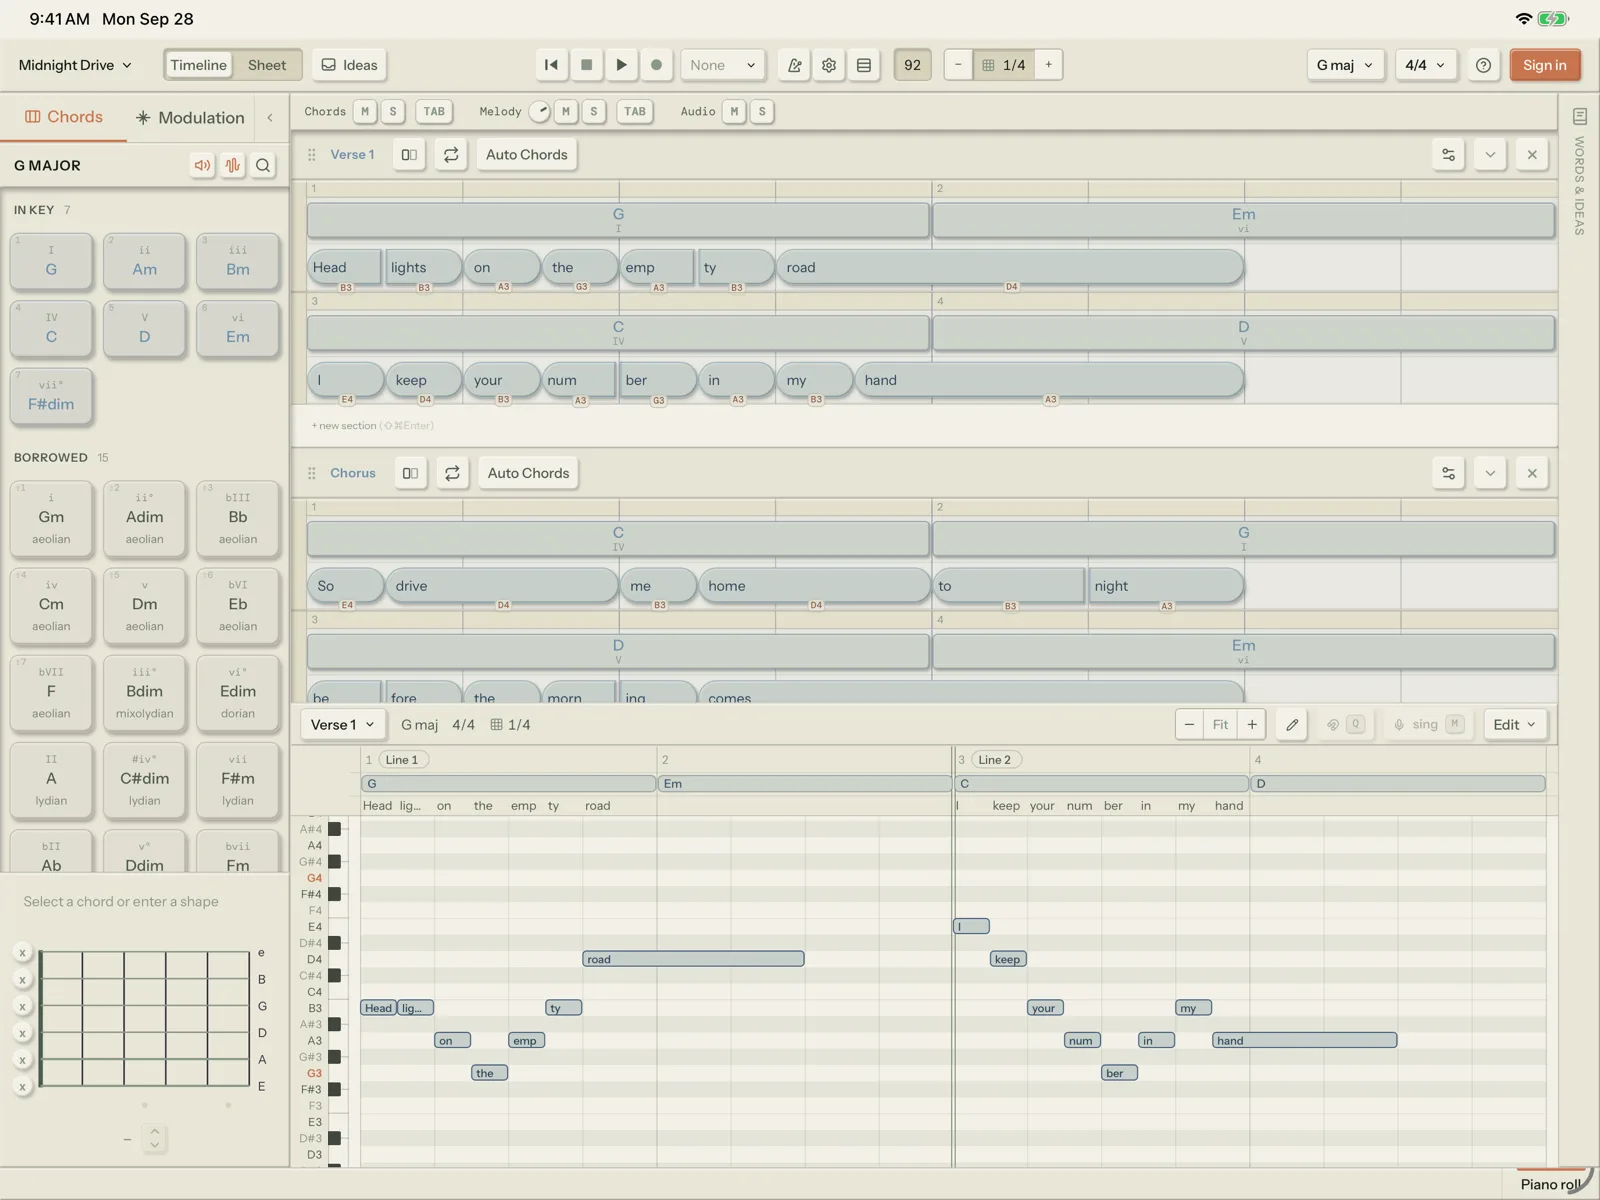Open the Ideas button
1600x1200 pixels.
coord(350,65)
